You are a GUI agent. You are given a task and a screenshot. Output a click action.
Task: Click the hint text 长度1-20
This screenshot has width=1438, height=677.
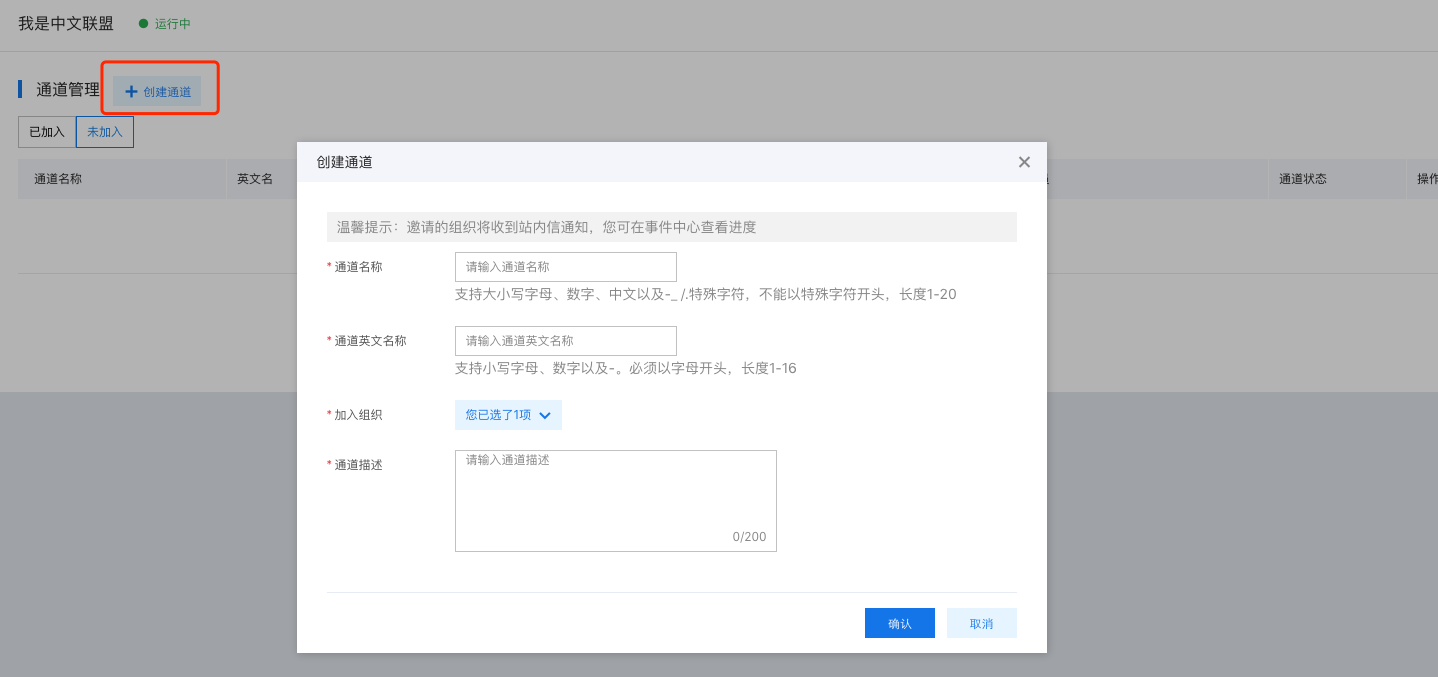(928, 294)
